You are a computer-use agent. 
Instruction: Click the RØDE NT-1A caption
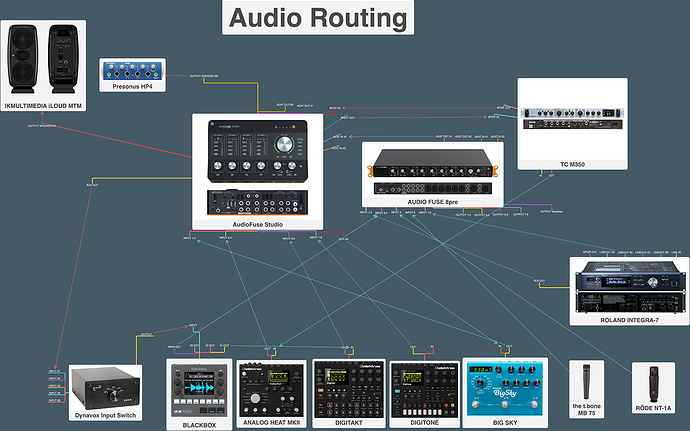click(653, 408)
